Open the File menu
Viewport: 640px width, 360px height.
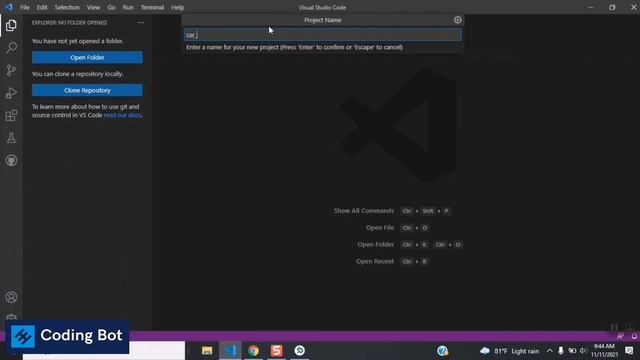(x=24, y=7)
